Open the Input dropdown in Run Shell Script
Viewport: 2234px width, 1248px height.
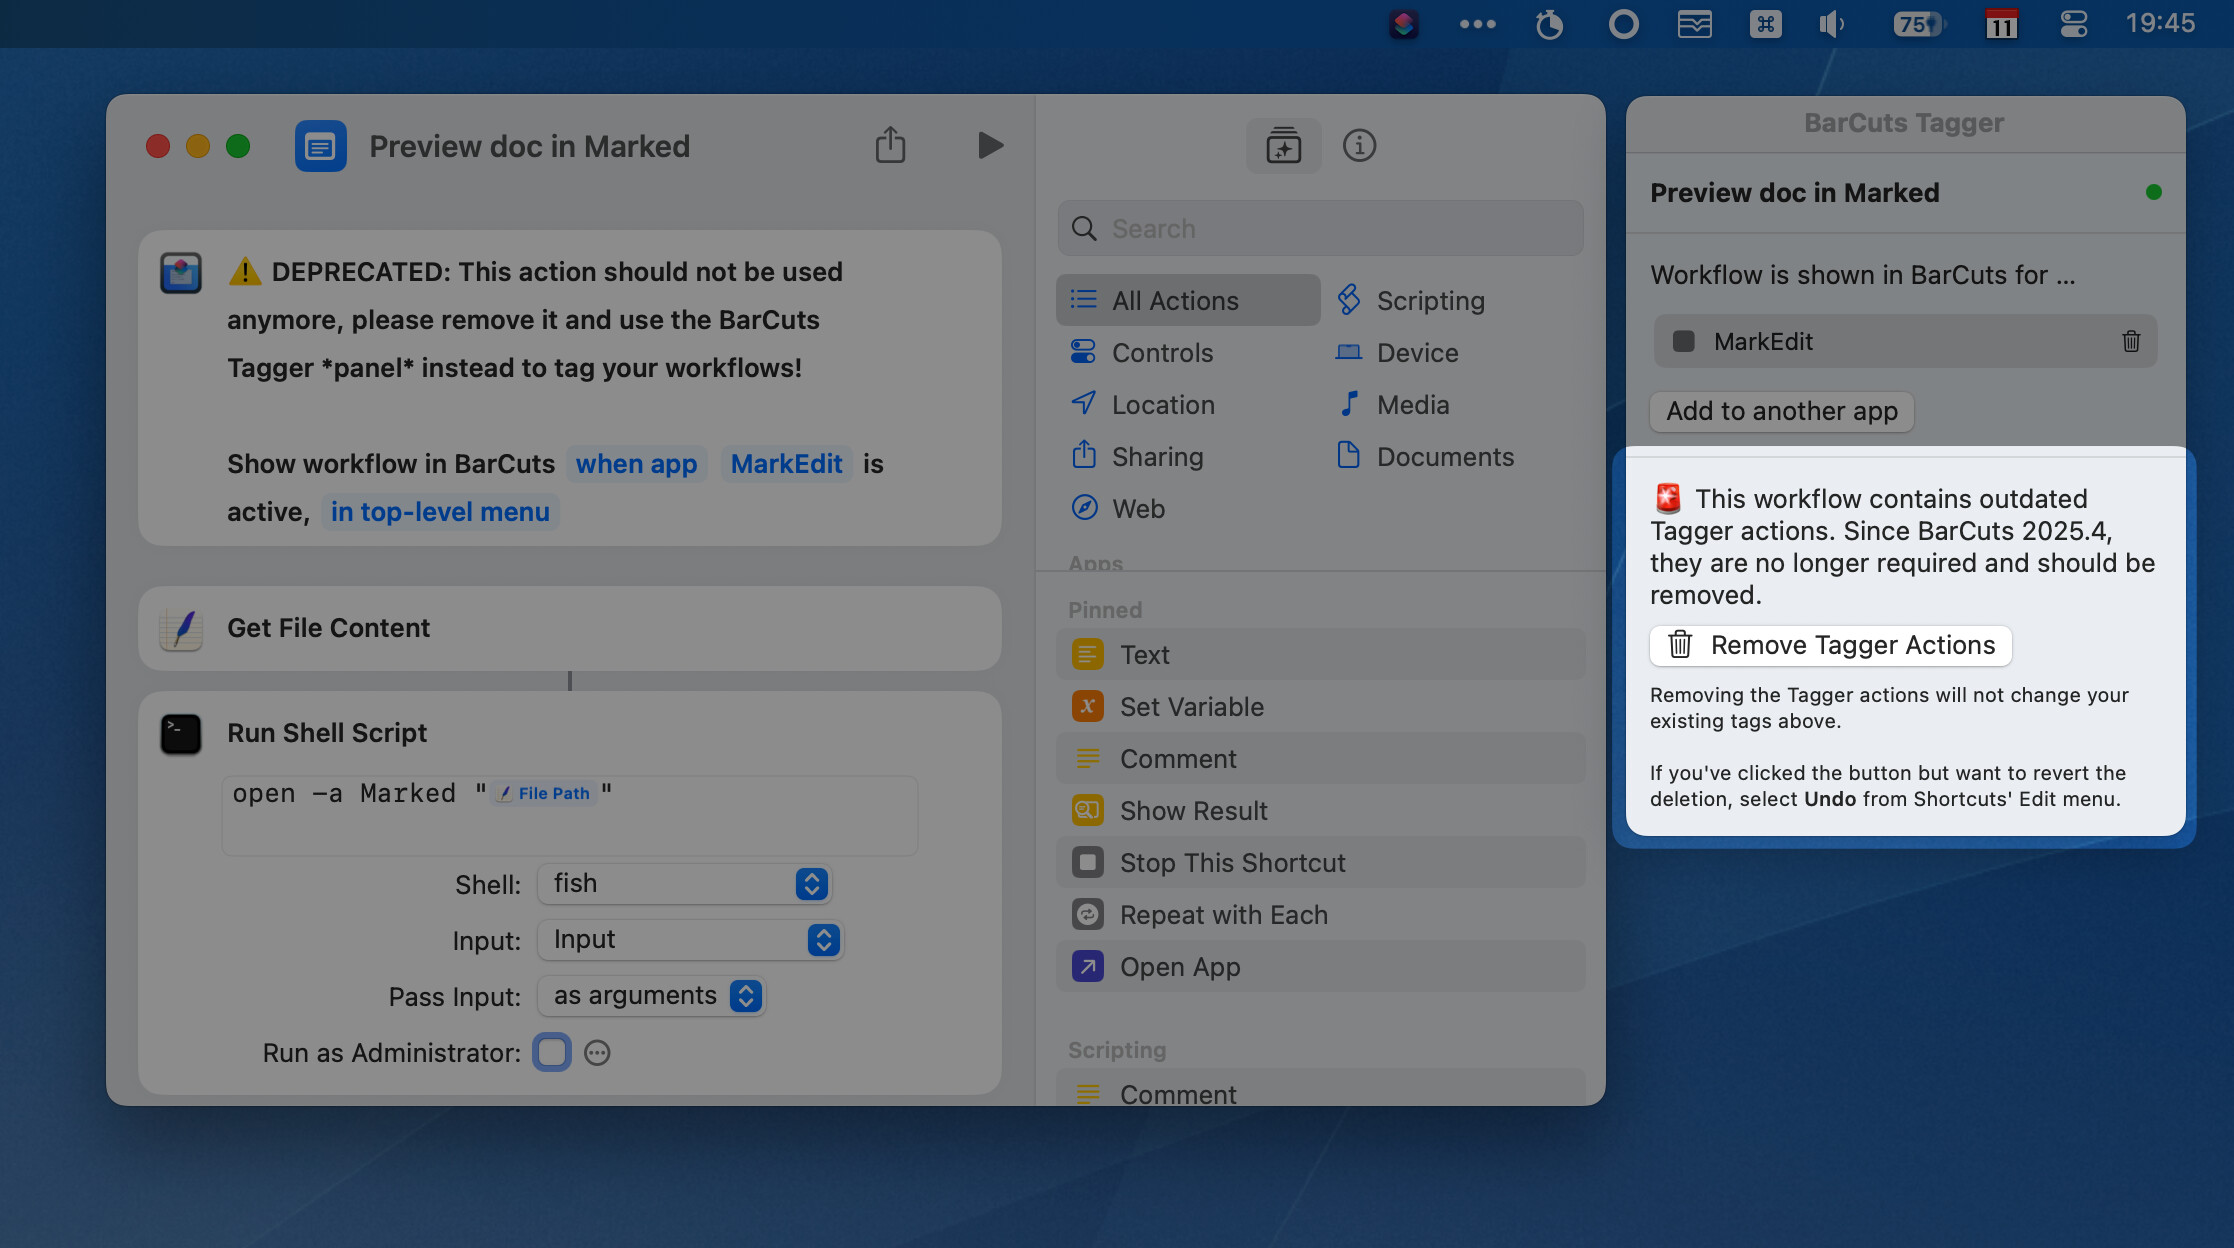(x=690, y=940)
